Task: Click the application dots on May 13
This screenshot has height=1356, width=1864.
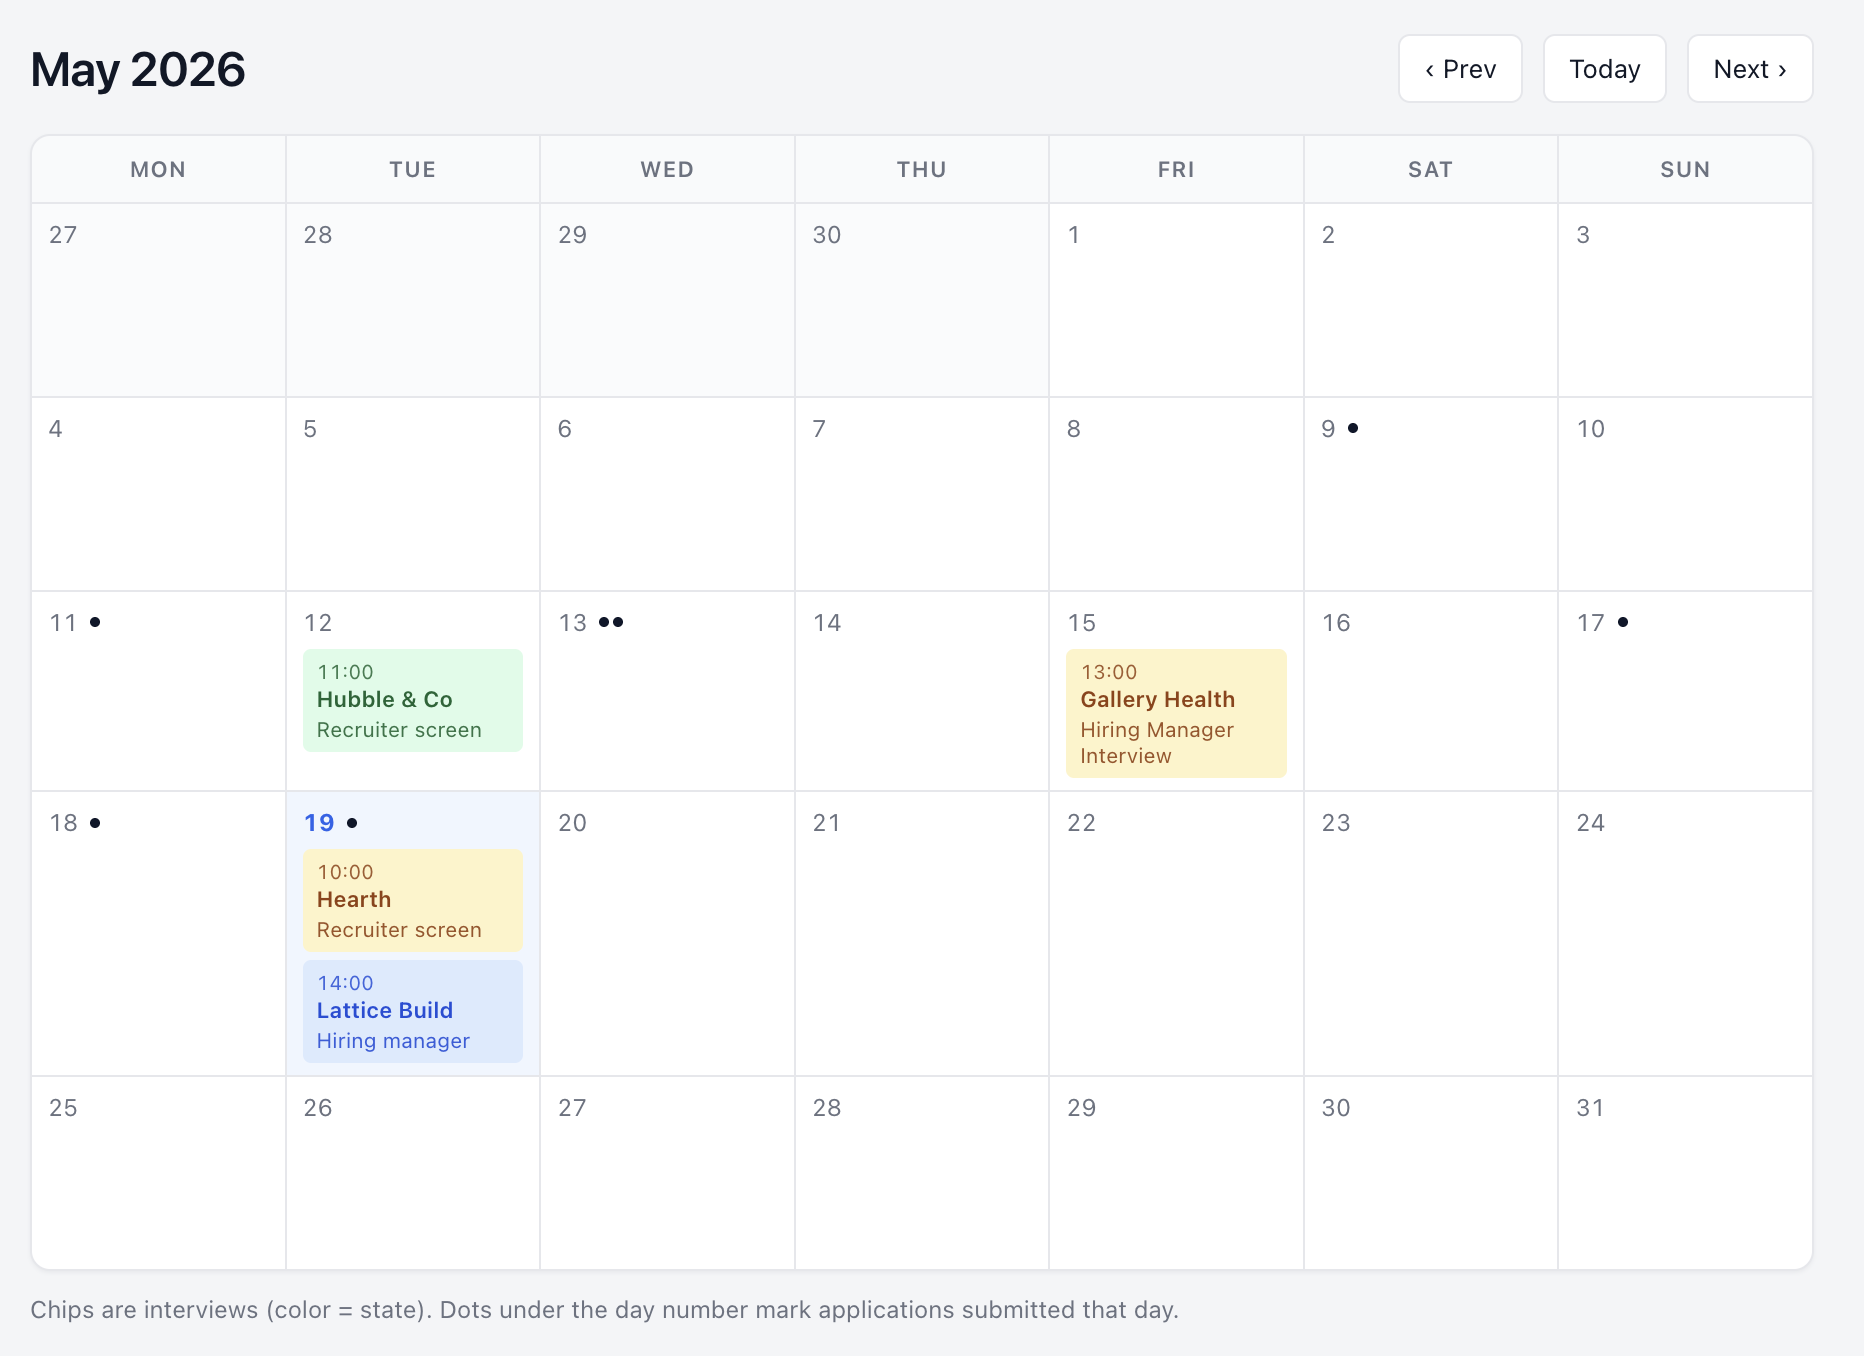Action: point(611,622)
